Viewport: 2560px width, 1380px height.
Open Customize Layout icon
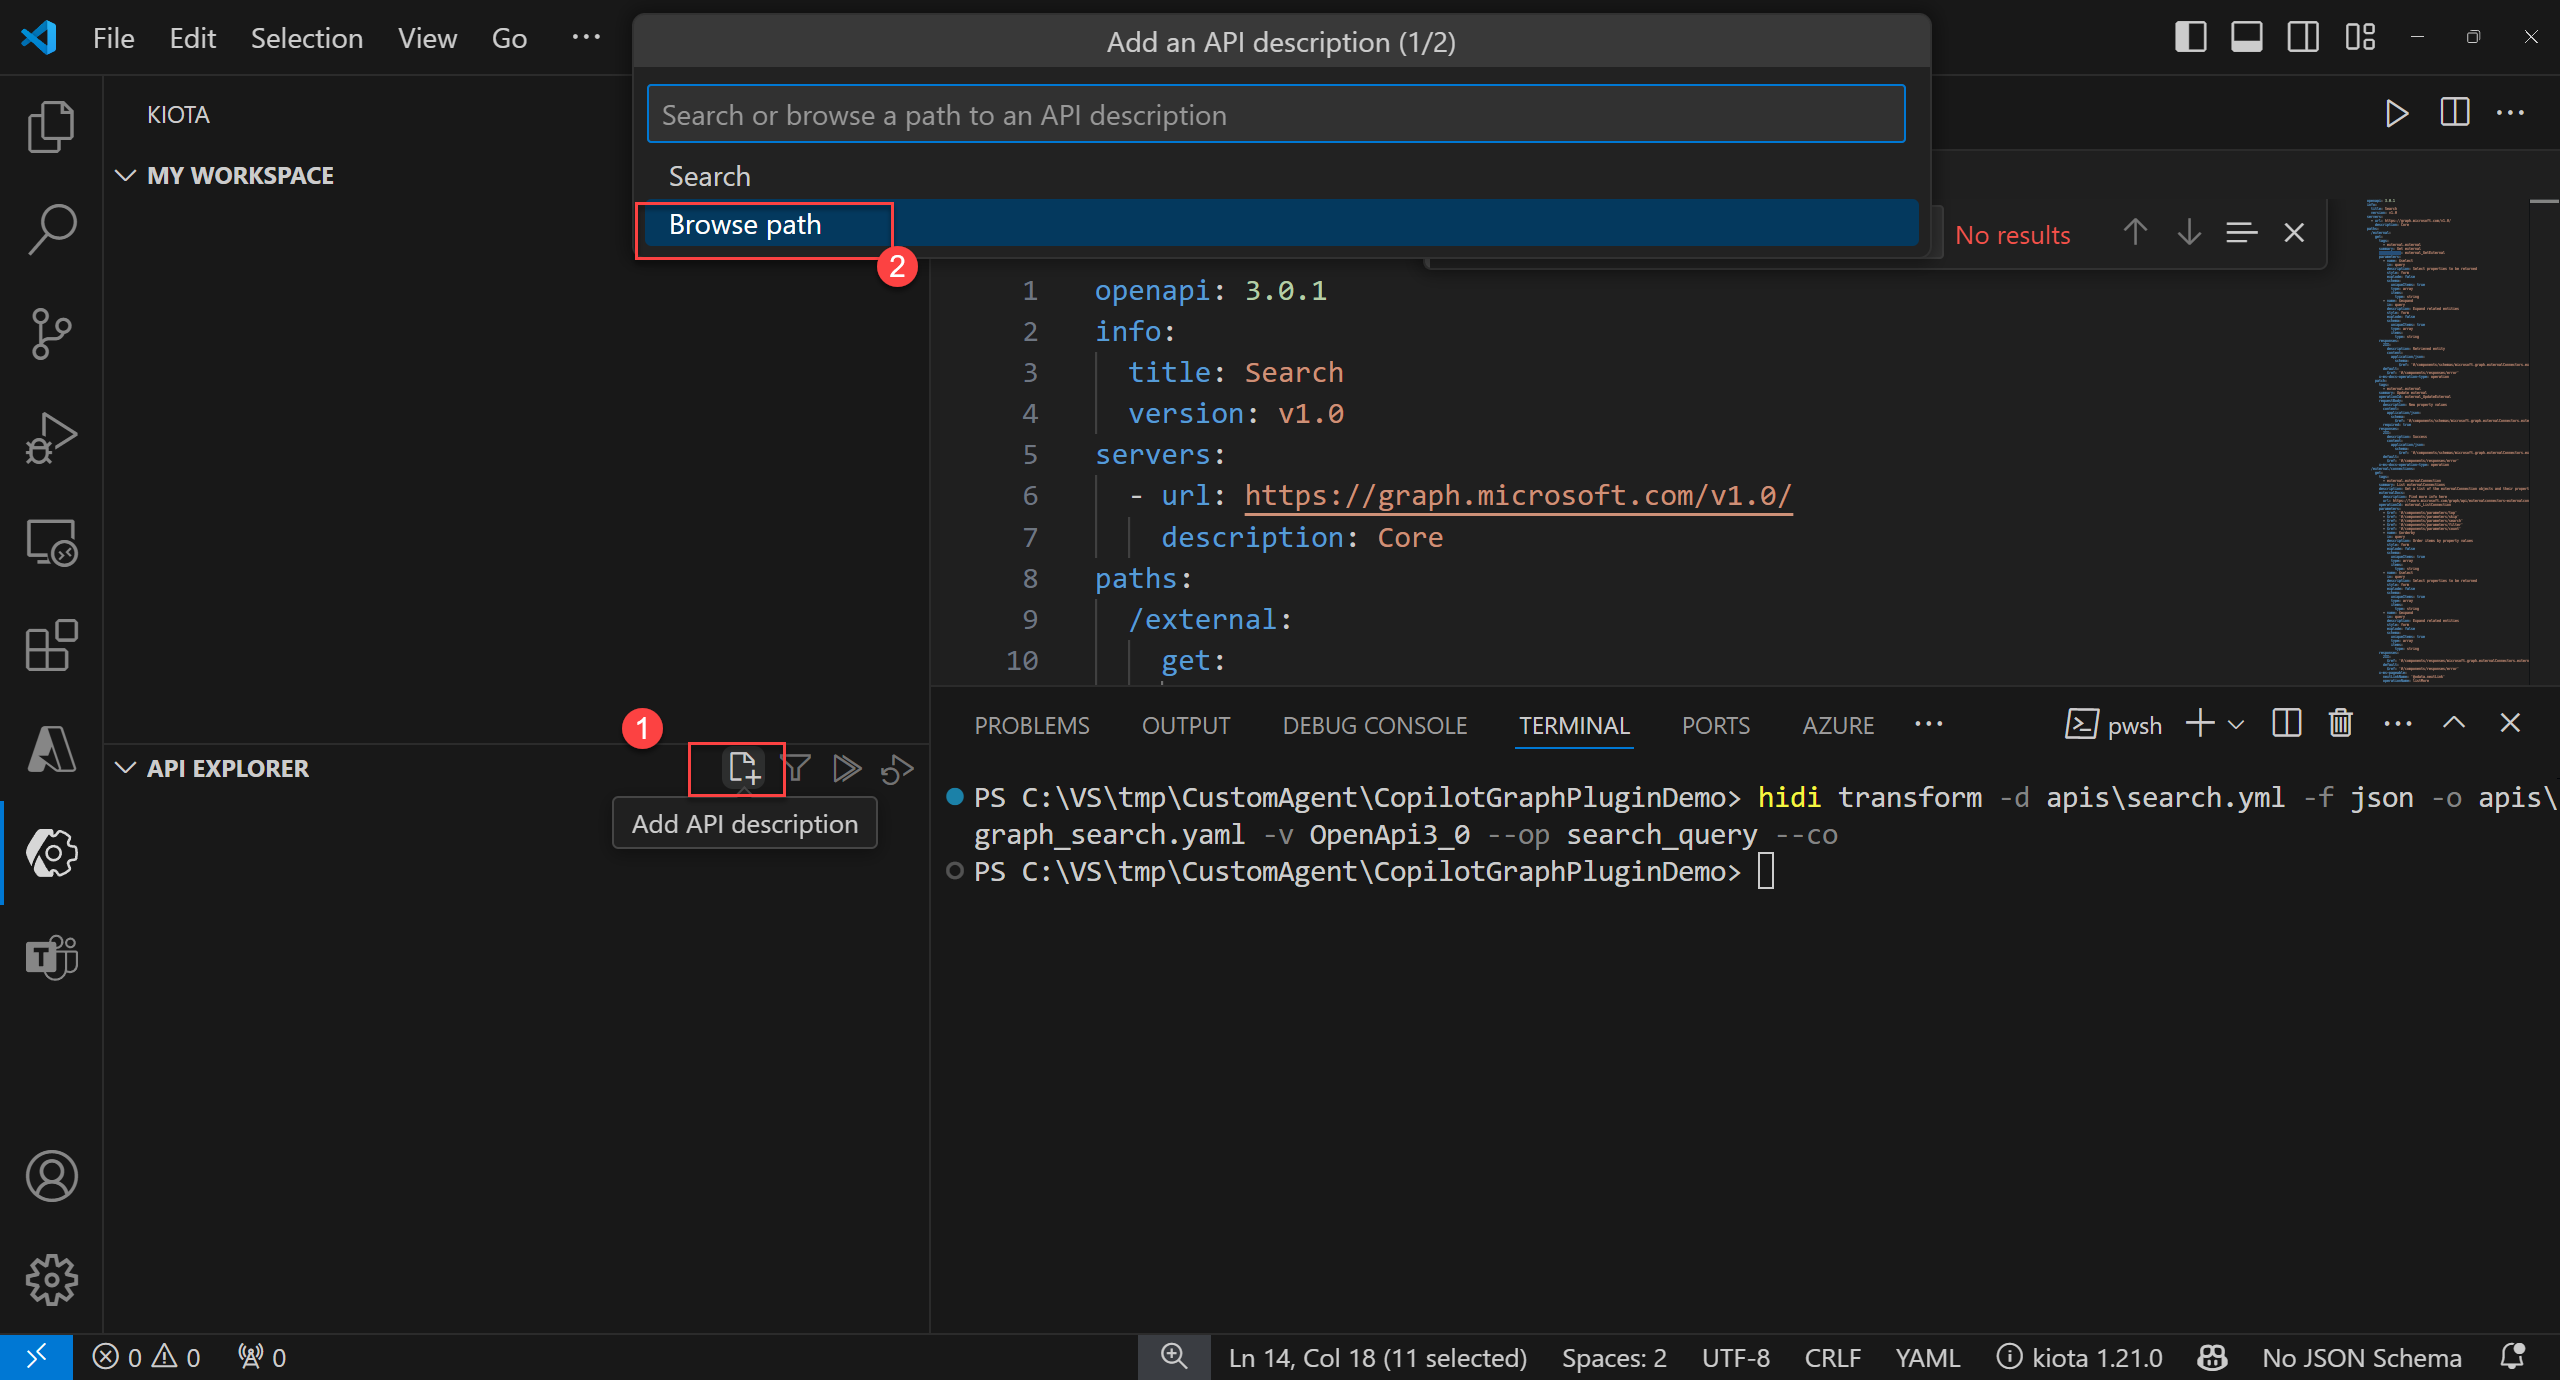coord(2360,37)
